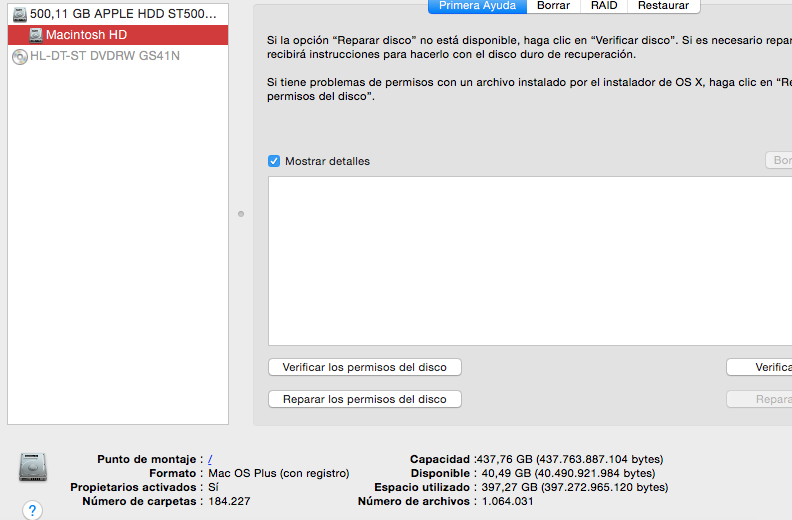Open the mount point "/" link
This screenshot has height=520, width=792.
pos(210,459)
